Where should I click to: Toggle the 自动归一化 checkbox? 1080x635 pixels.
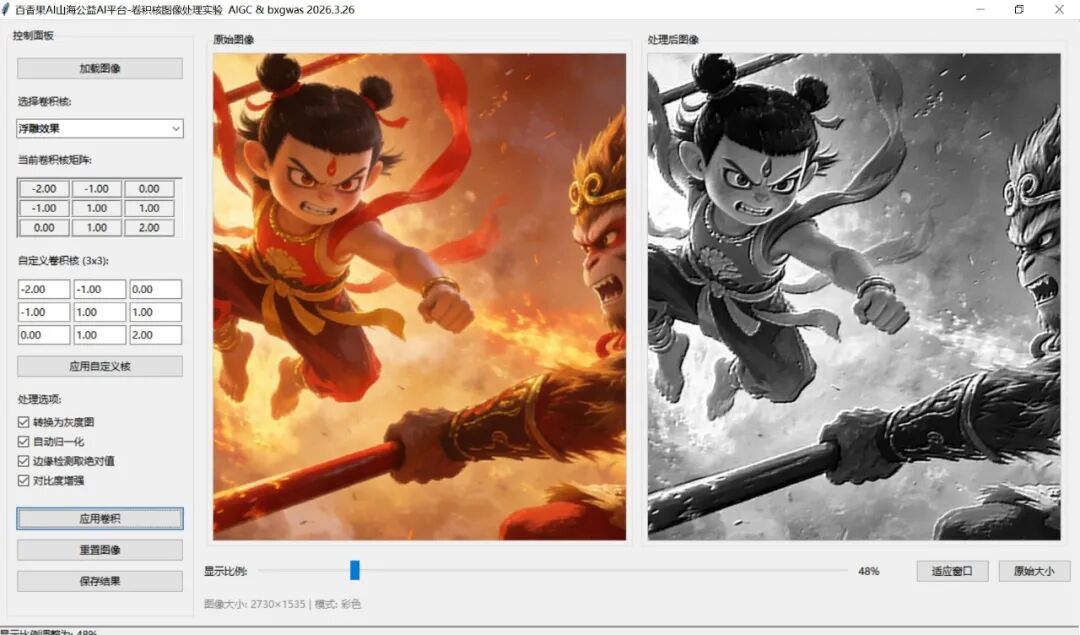click(x=23, y=441)
